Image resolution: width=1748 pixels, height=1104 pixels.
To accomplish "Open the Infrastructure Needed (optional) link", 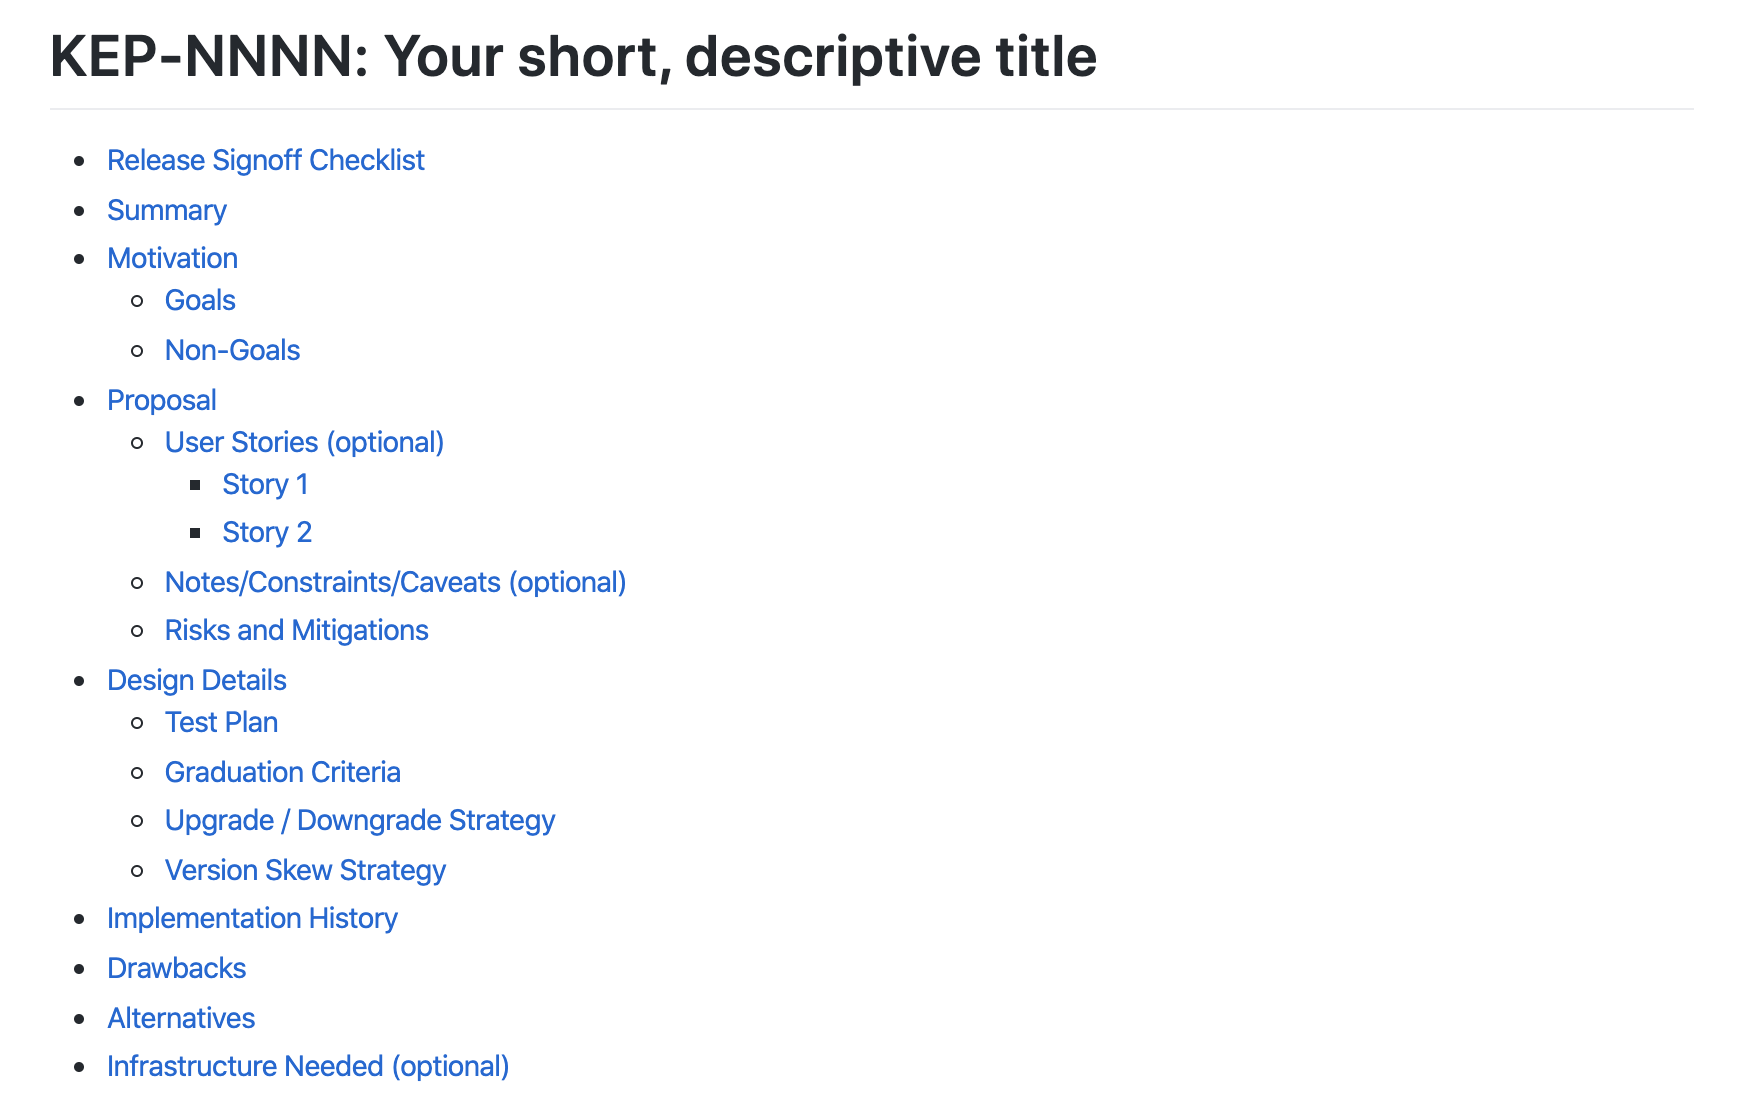I will point(308,1066).
